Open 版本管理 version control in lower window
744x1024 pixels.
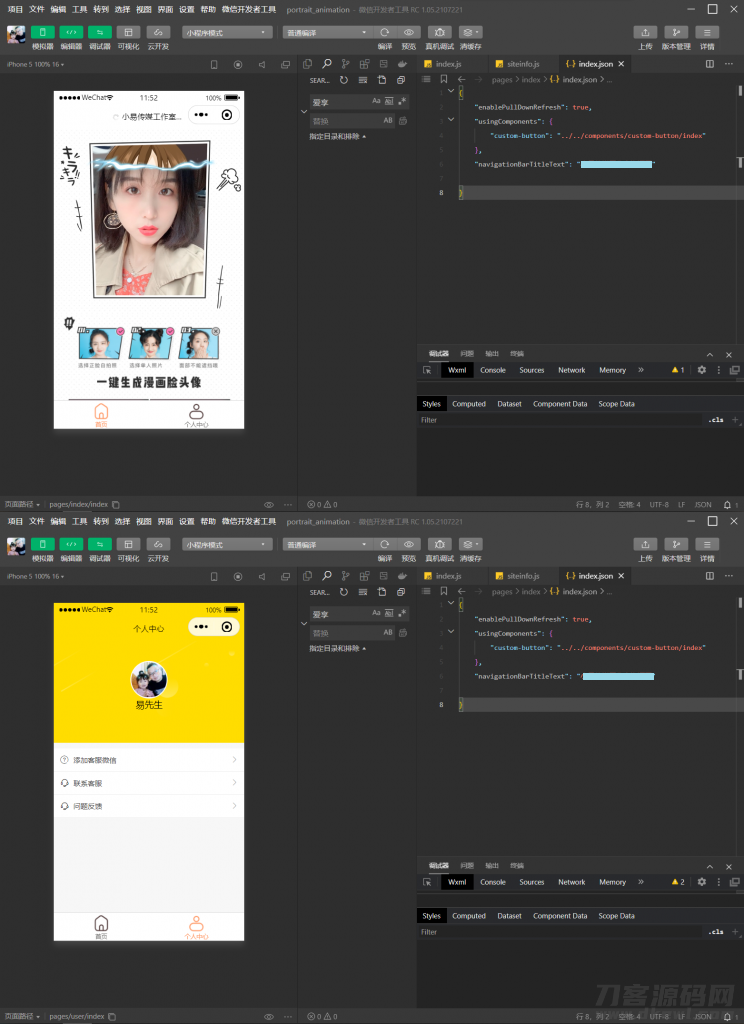(676, 544)
